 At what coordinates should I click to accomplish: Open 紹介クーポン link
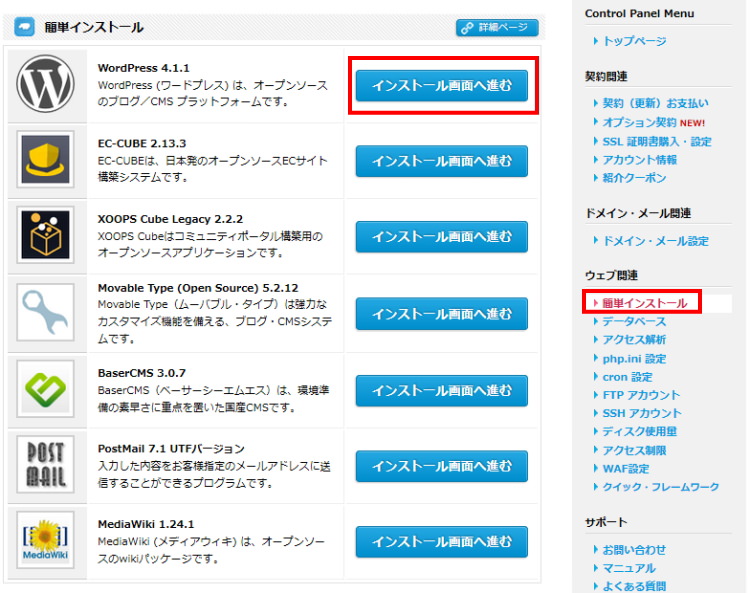tap(634, 178)
